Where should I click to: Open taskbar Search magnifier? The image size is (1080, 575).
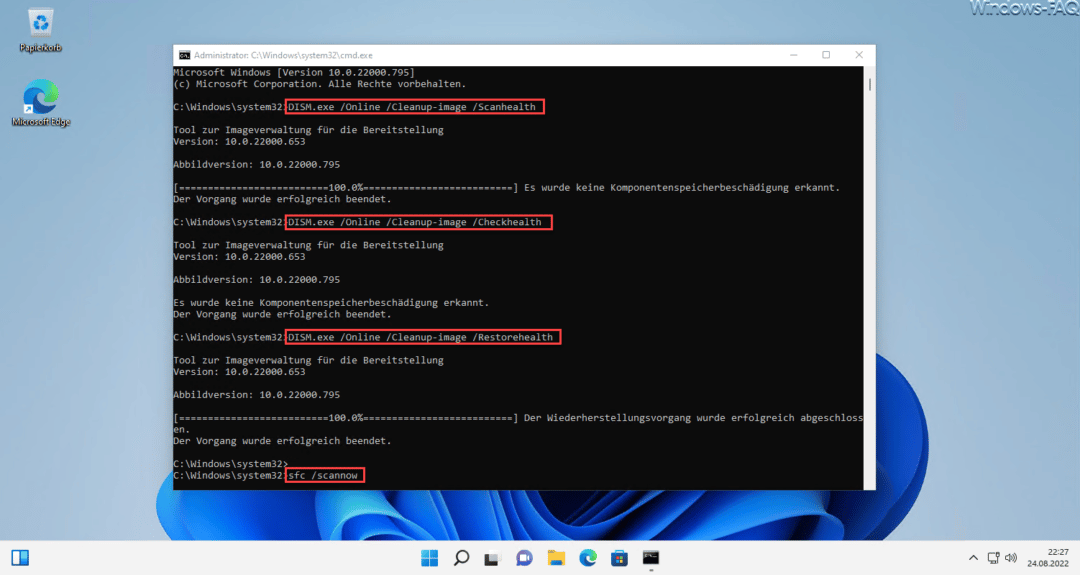click(461, 558)
